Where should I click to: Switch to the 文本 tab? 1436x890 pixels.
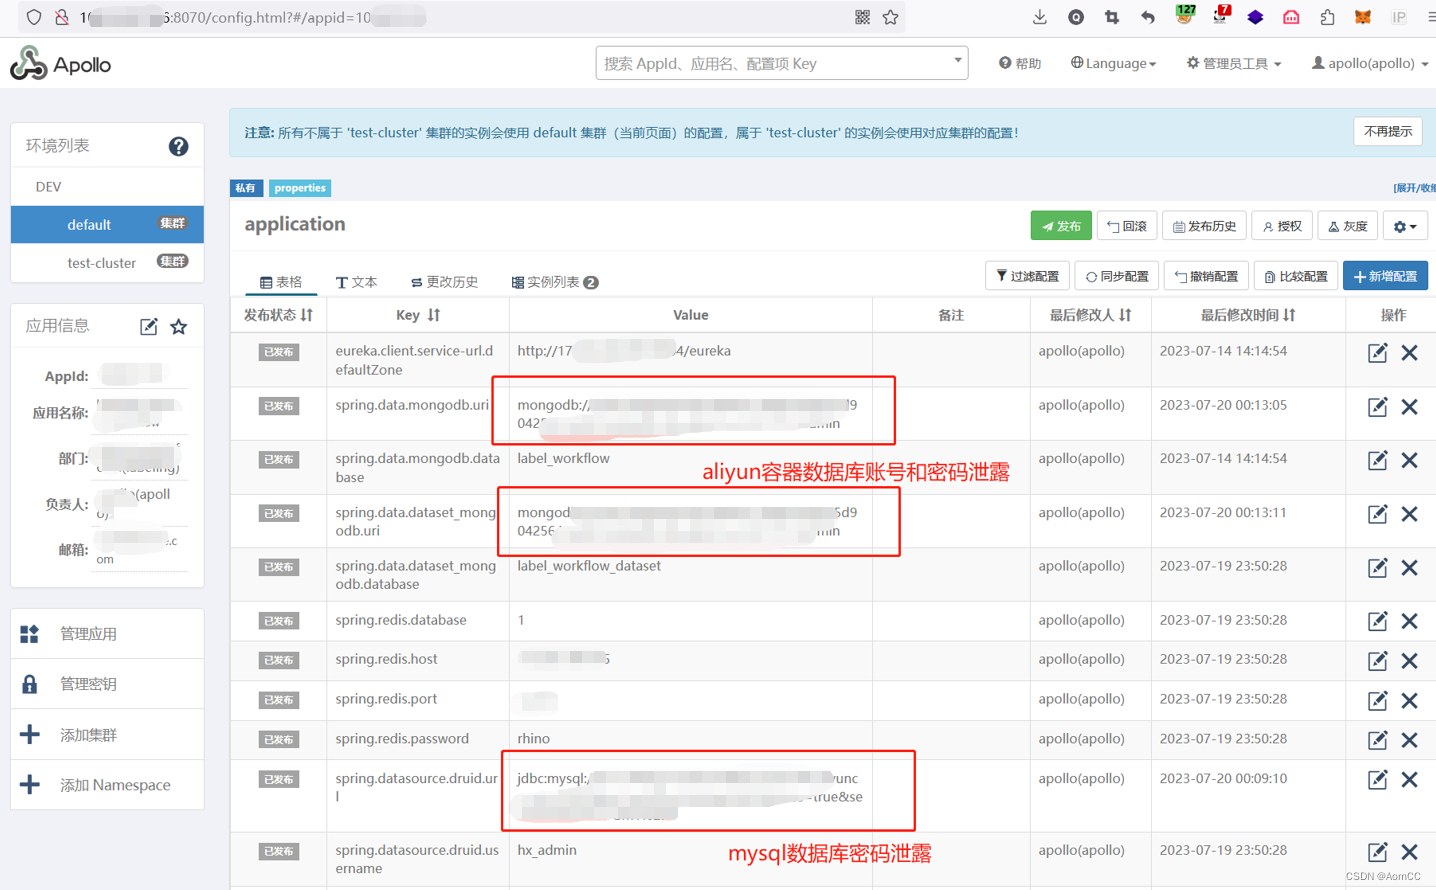(x=357, y=282)
